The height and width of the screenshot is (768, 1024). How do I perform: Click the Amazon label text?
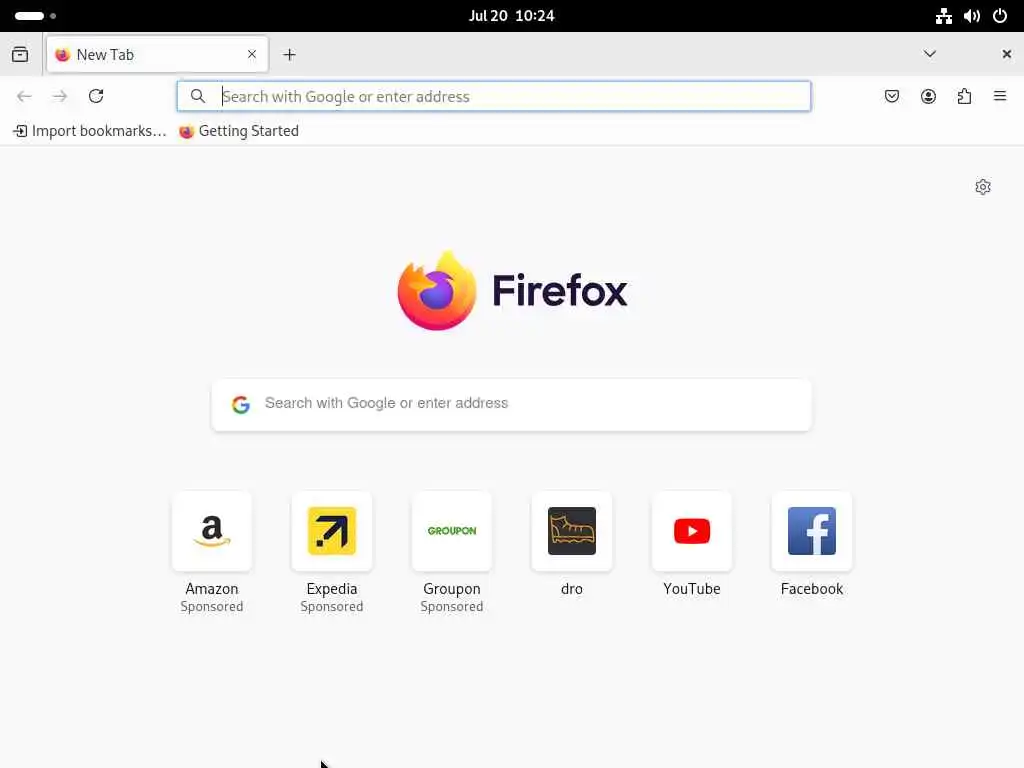pos(212,589)
